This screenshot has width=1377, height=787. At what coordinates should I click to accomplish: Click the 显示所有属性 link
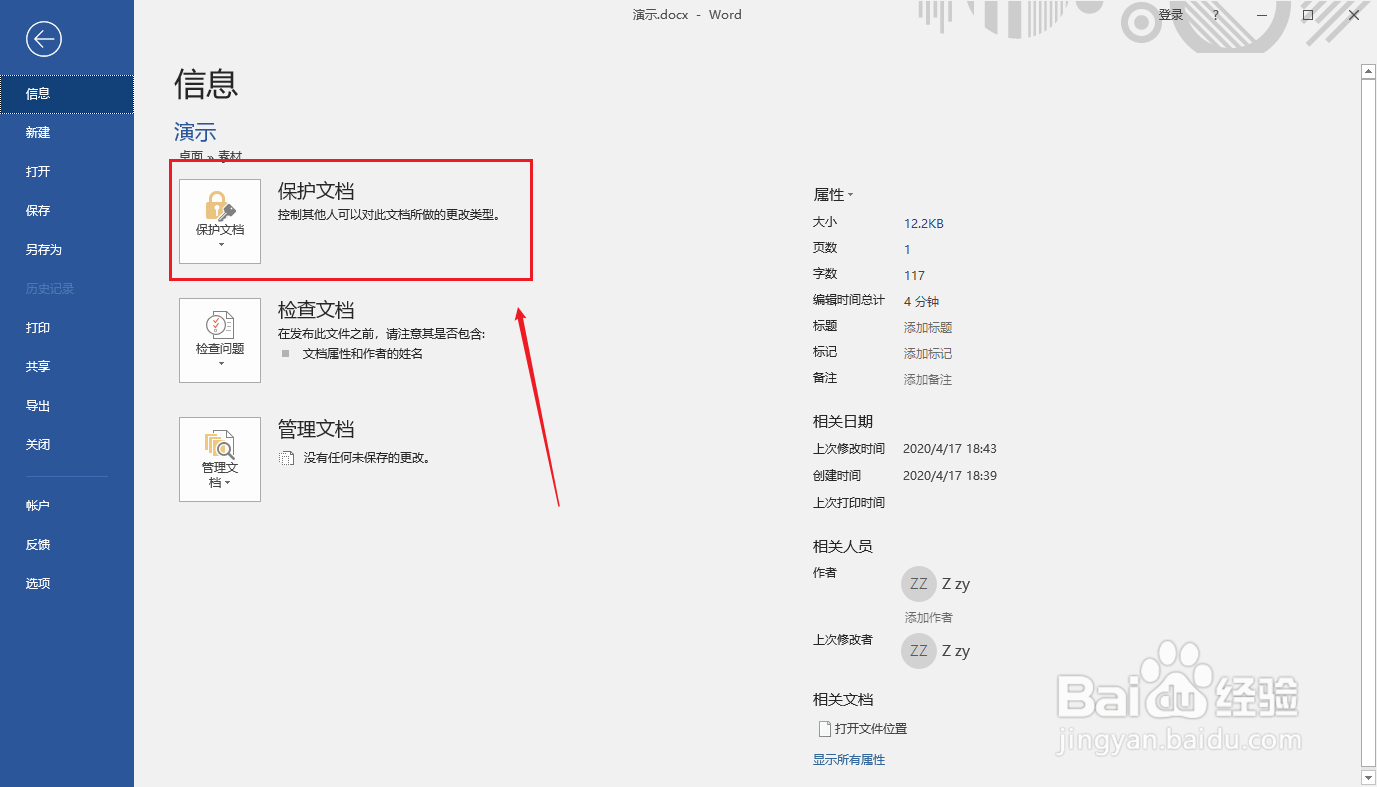[848, 759]
